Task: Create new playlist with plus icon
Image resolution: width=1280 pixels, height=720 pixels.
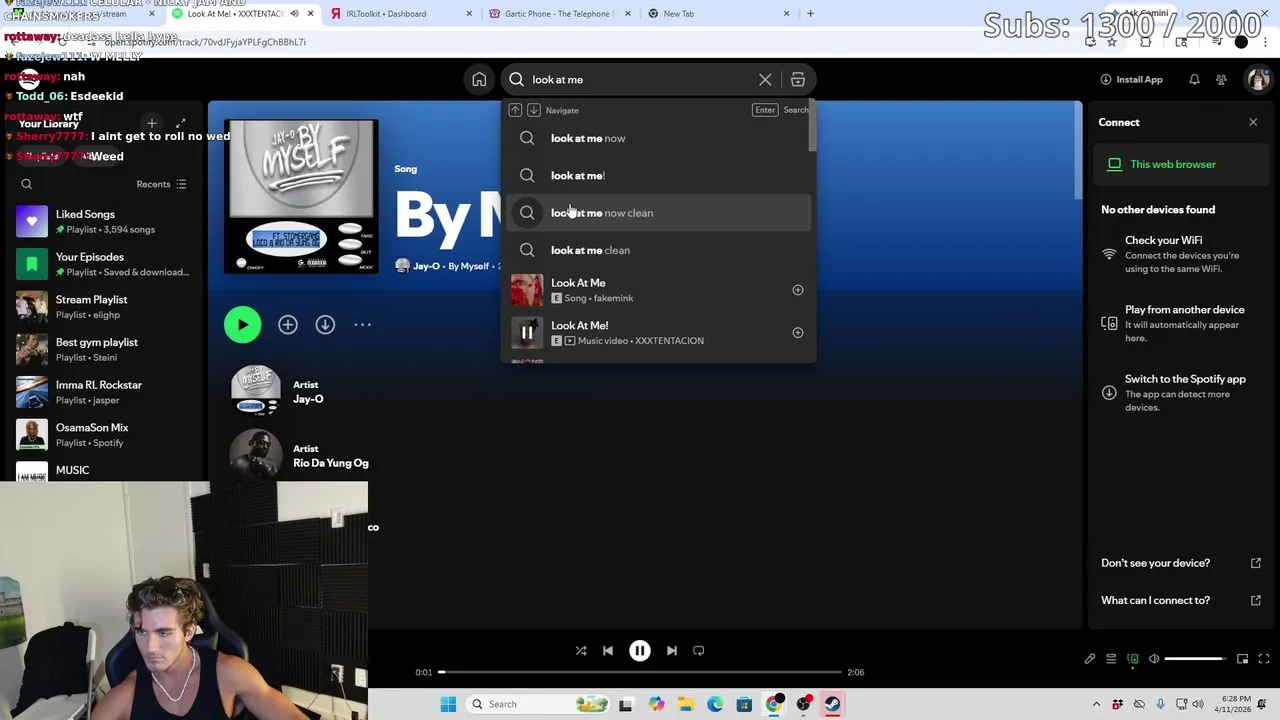Action: tap(152, 123)
